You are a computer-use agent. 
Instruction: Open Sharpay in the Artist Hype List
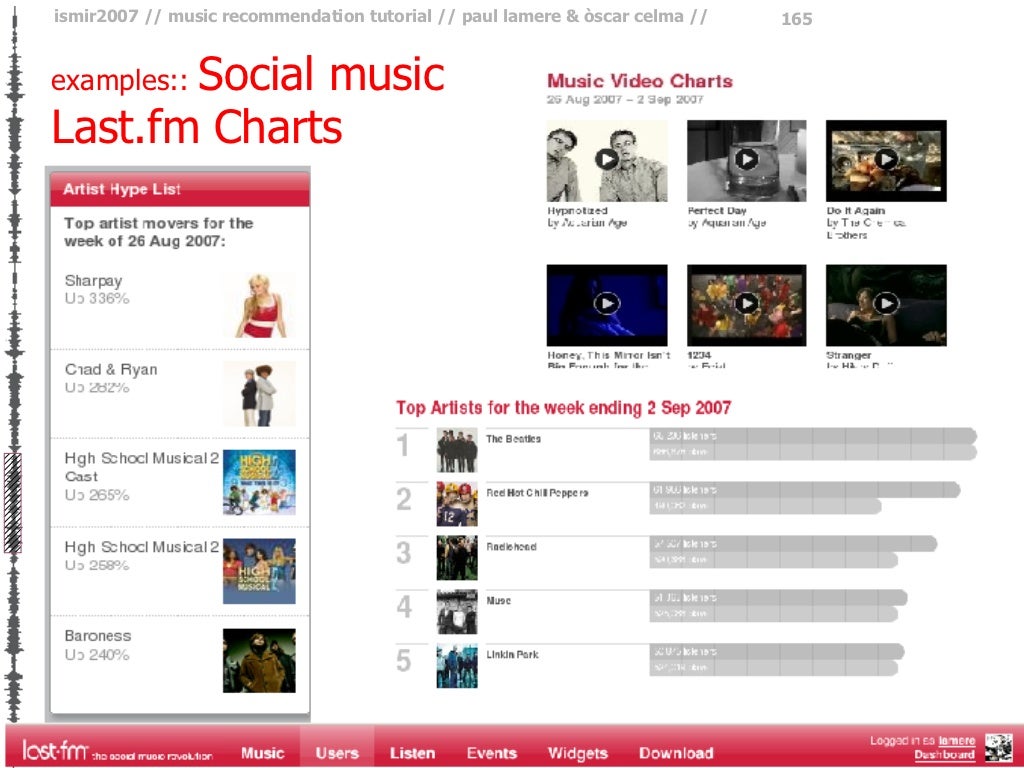tap(93, 281)
